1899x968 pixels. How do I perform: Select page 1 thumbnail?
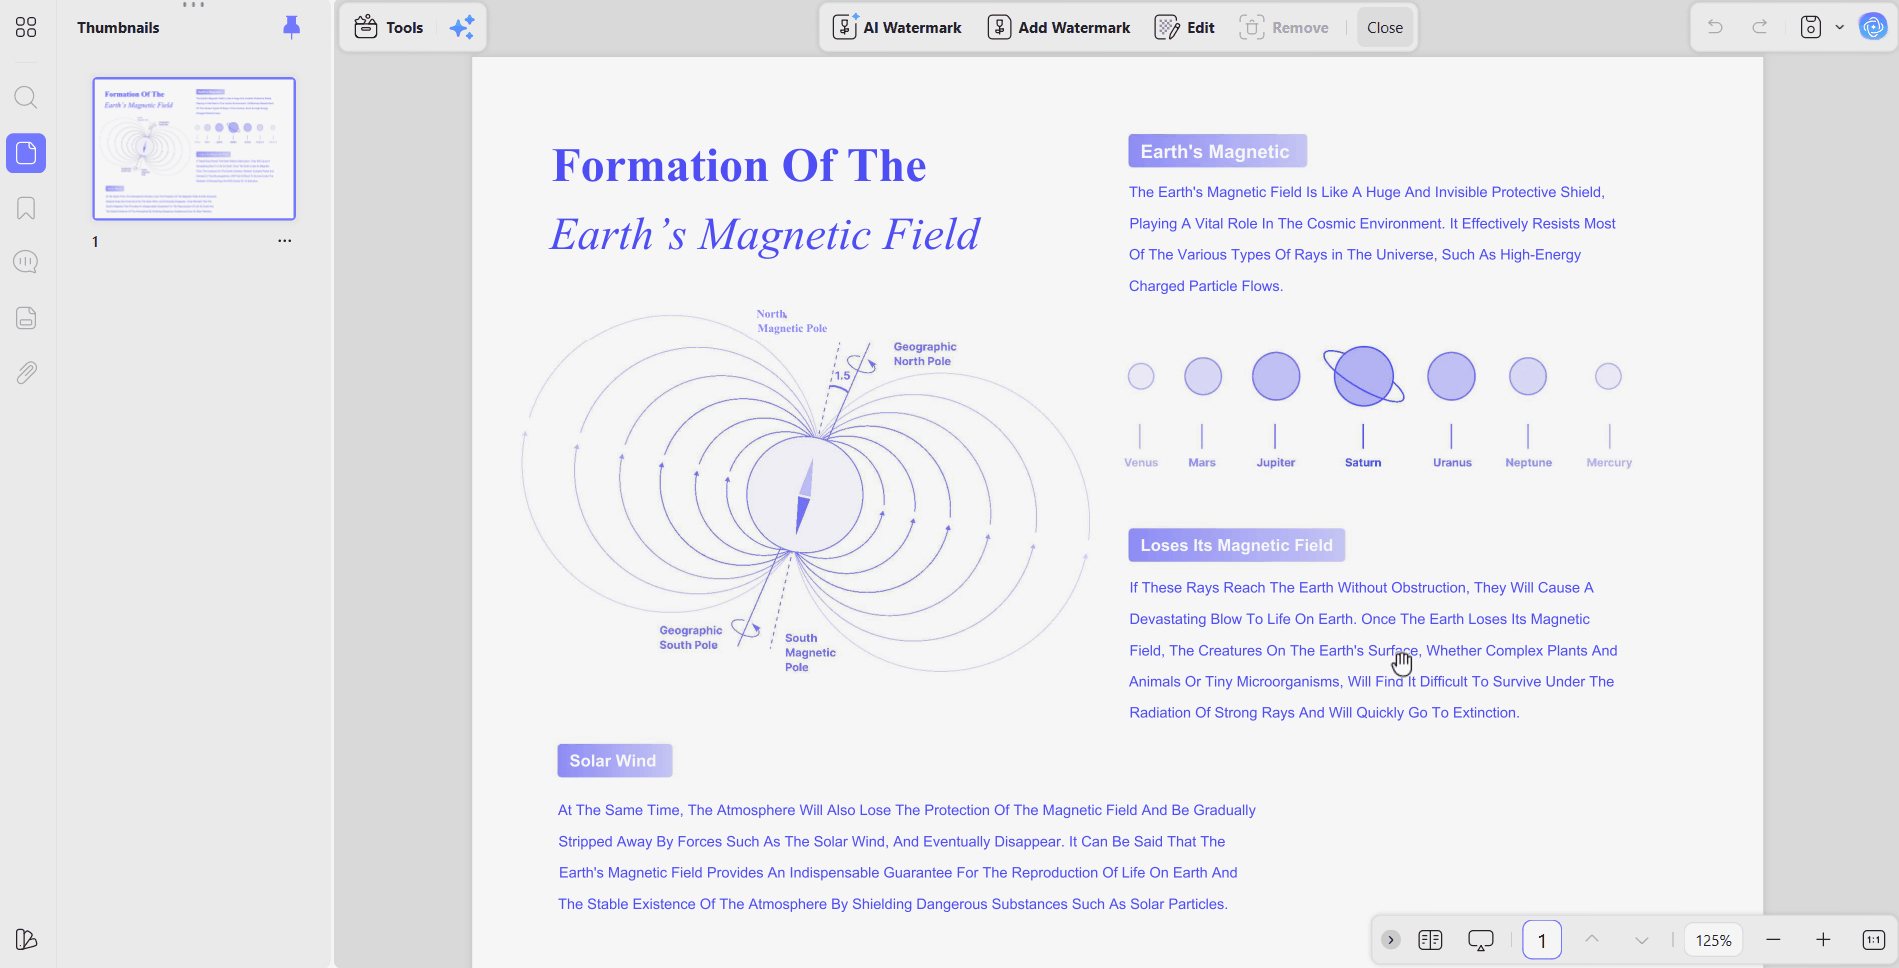[x=194, y=149]
